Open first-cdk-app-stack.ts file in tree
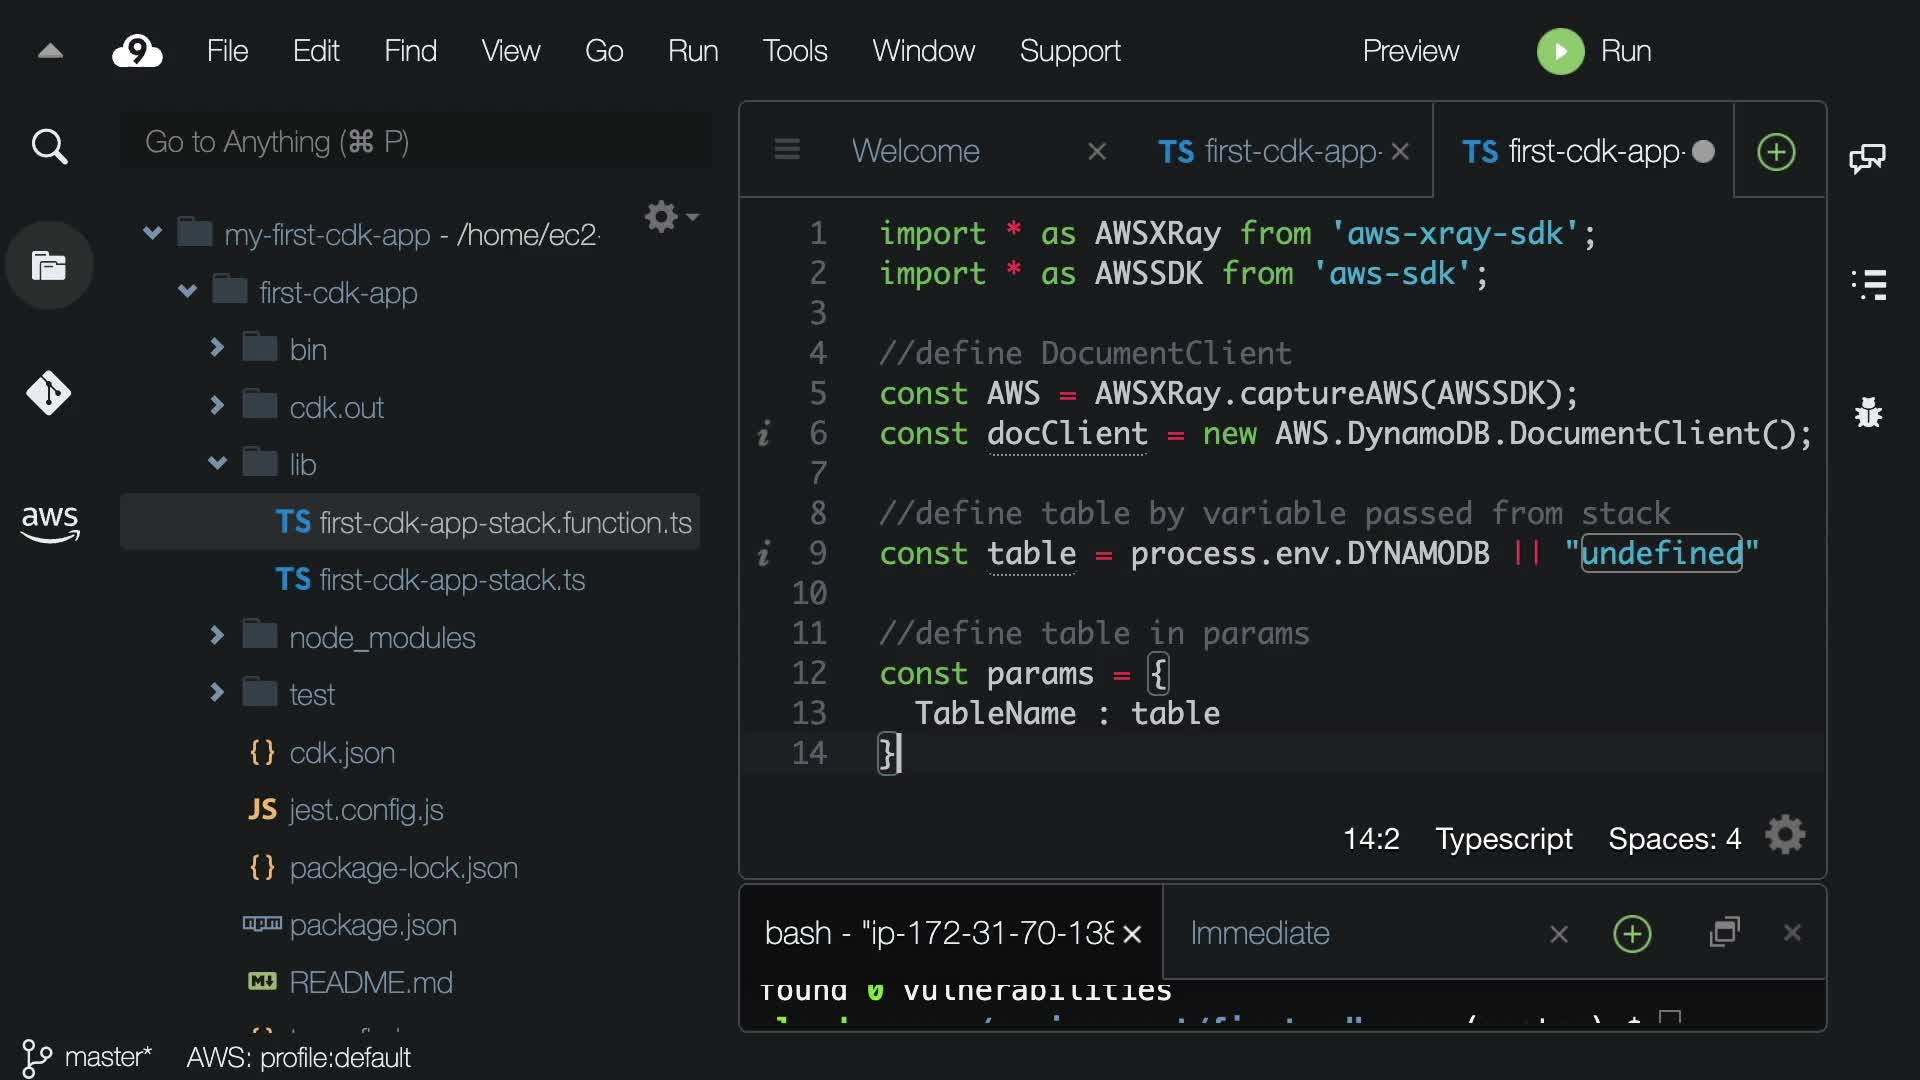This screenshot has width=1920, height=1080. 451,580
